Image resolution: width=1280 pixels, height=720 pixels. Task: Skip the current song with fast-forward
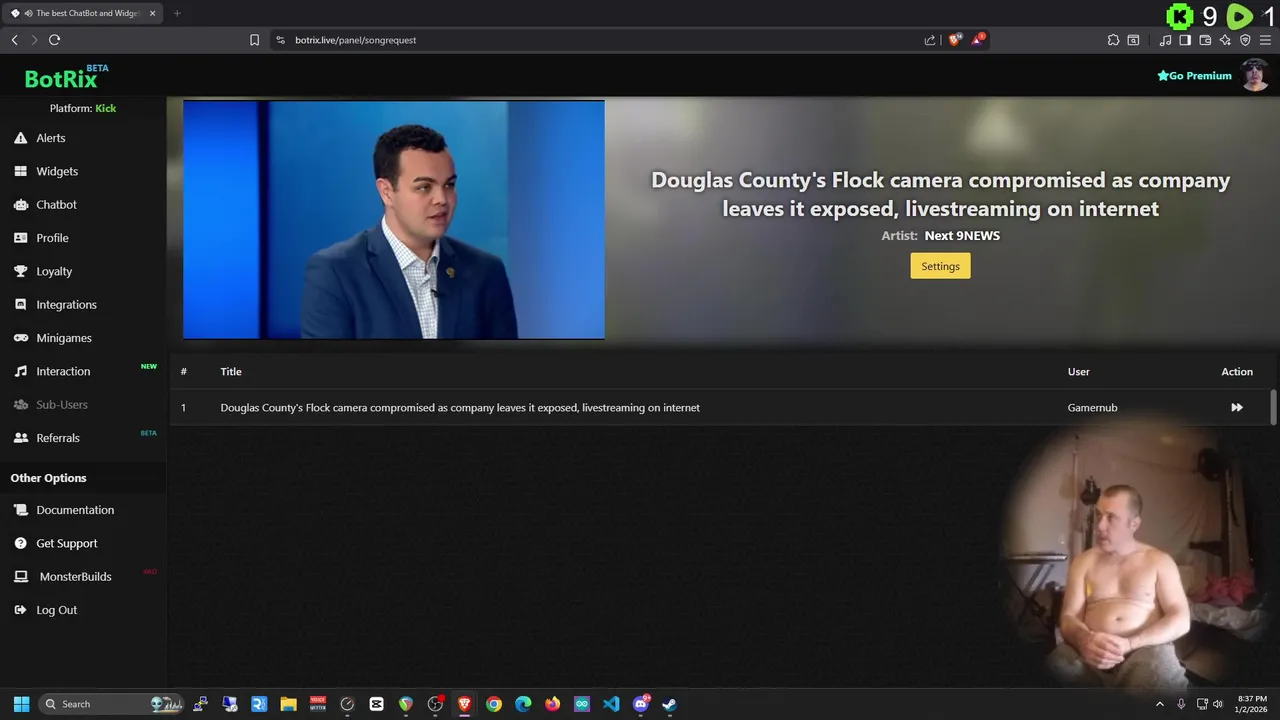1237,407
